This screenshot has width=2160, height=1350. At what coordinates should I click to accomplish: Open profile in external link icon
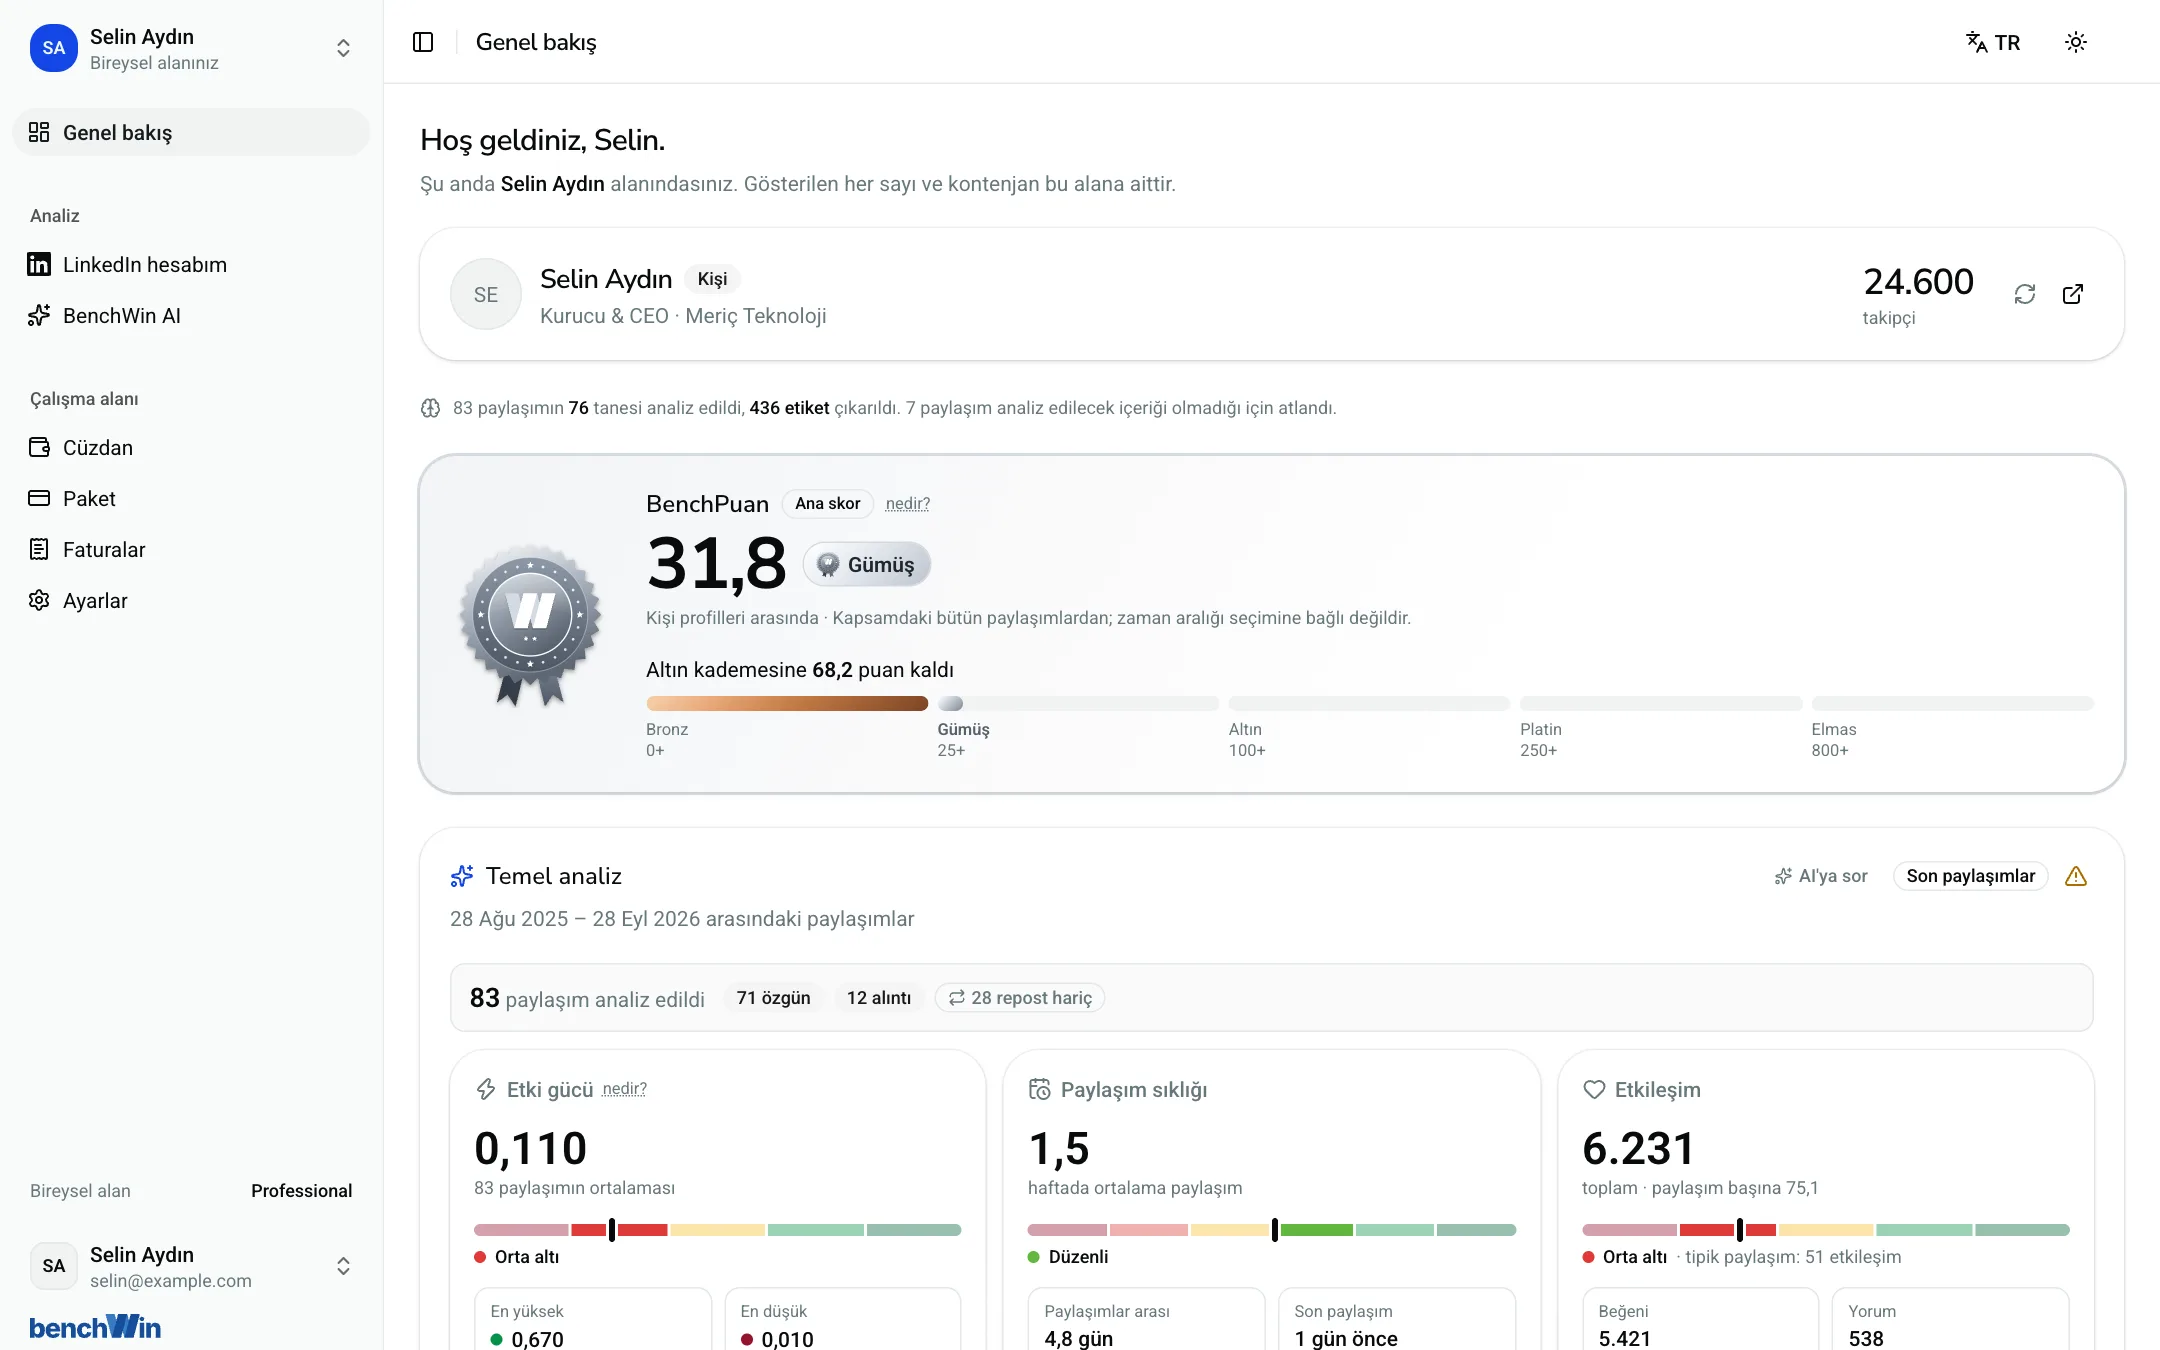pos(2073,294)
